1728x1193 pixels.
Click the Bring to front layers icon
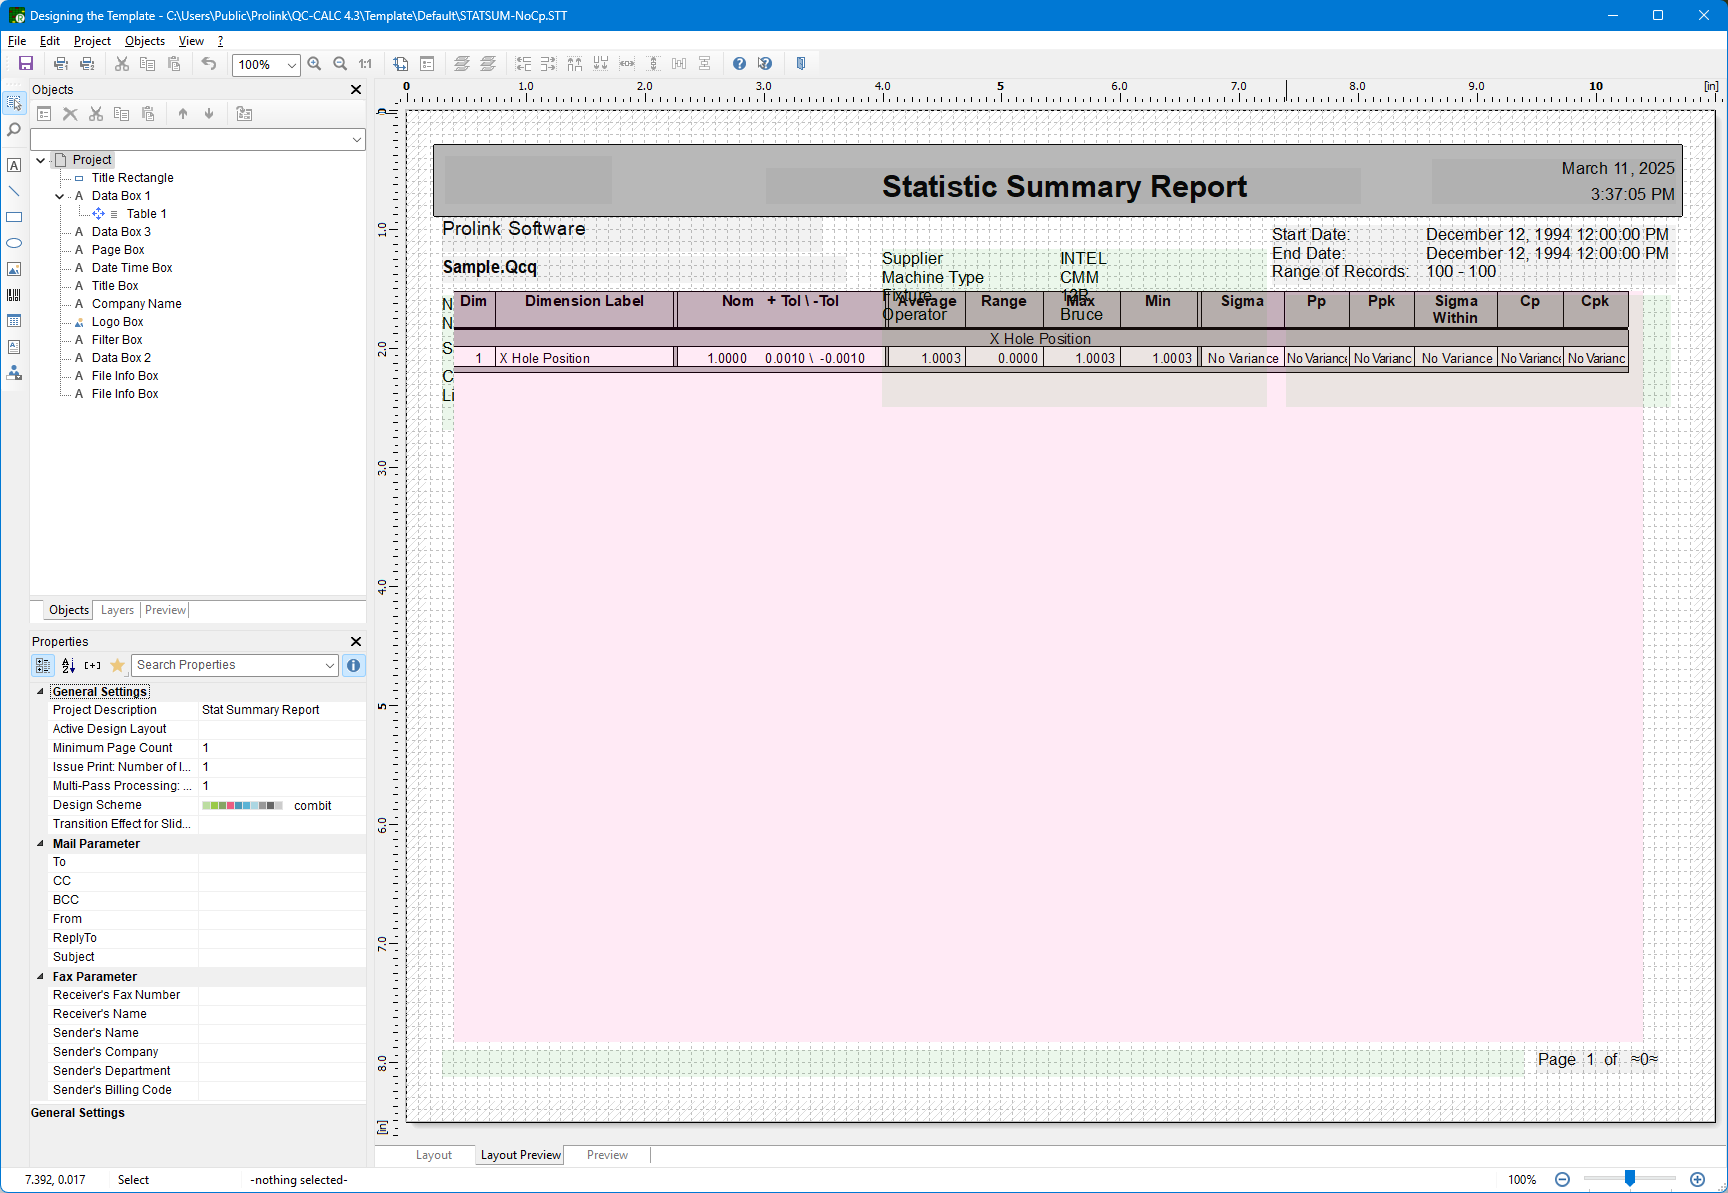point(462,64)
